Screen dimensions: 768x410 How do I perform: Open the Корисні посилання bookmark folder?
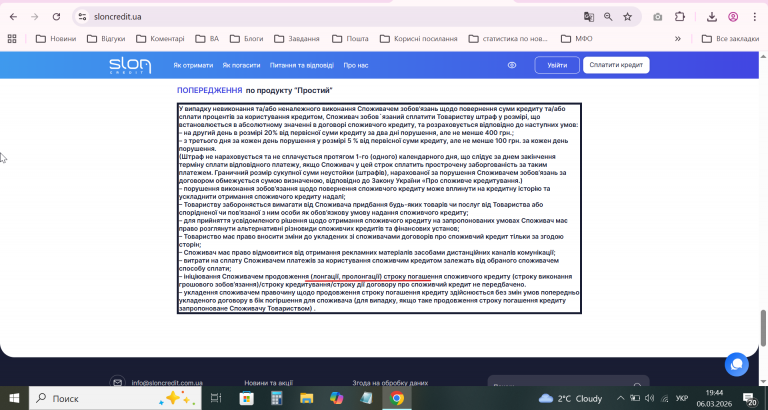click(419, 38)
